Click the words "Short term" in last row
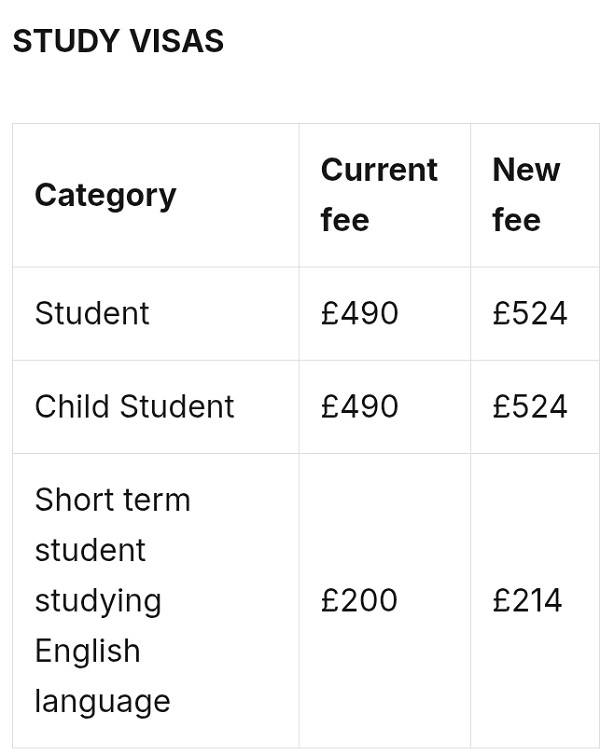The height and width of the screenshot is (755, 600). [112, 499]
